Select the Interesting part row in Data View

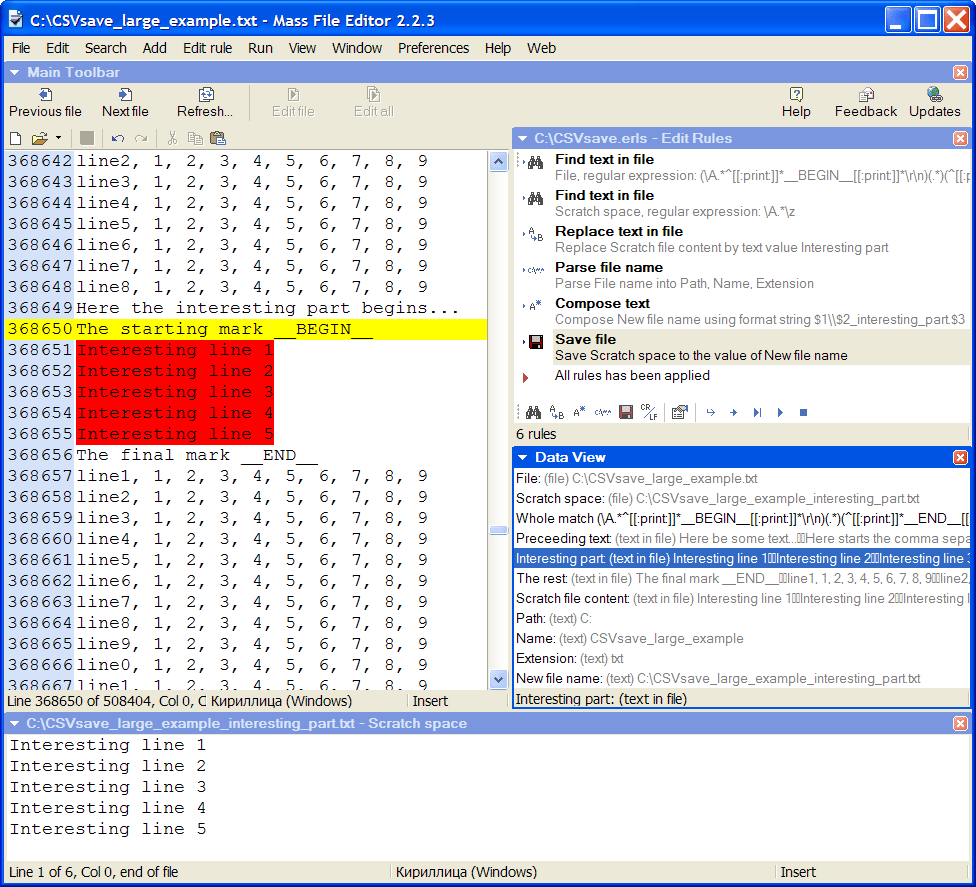click(742, 558)
